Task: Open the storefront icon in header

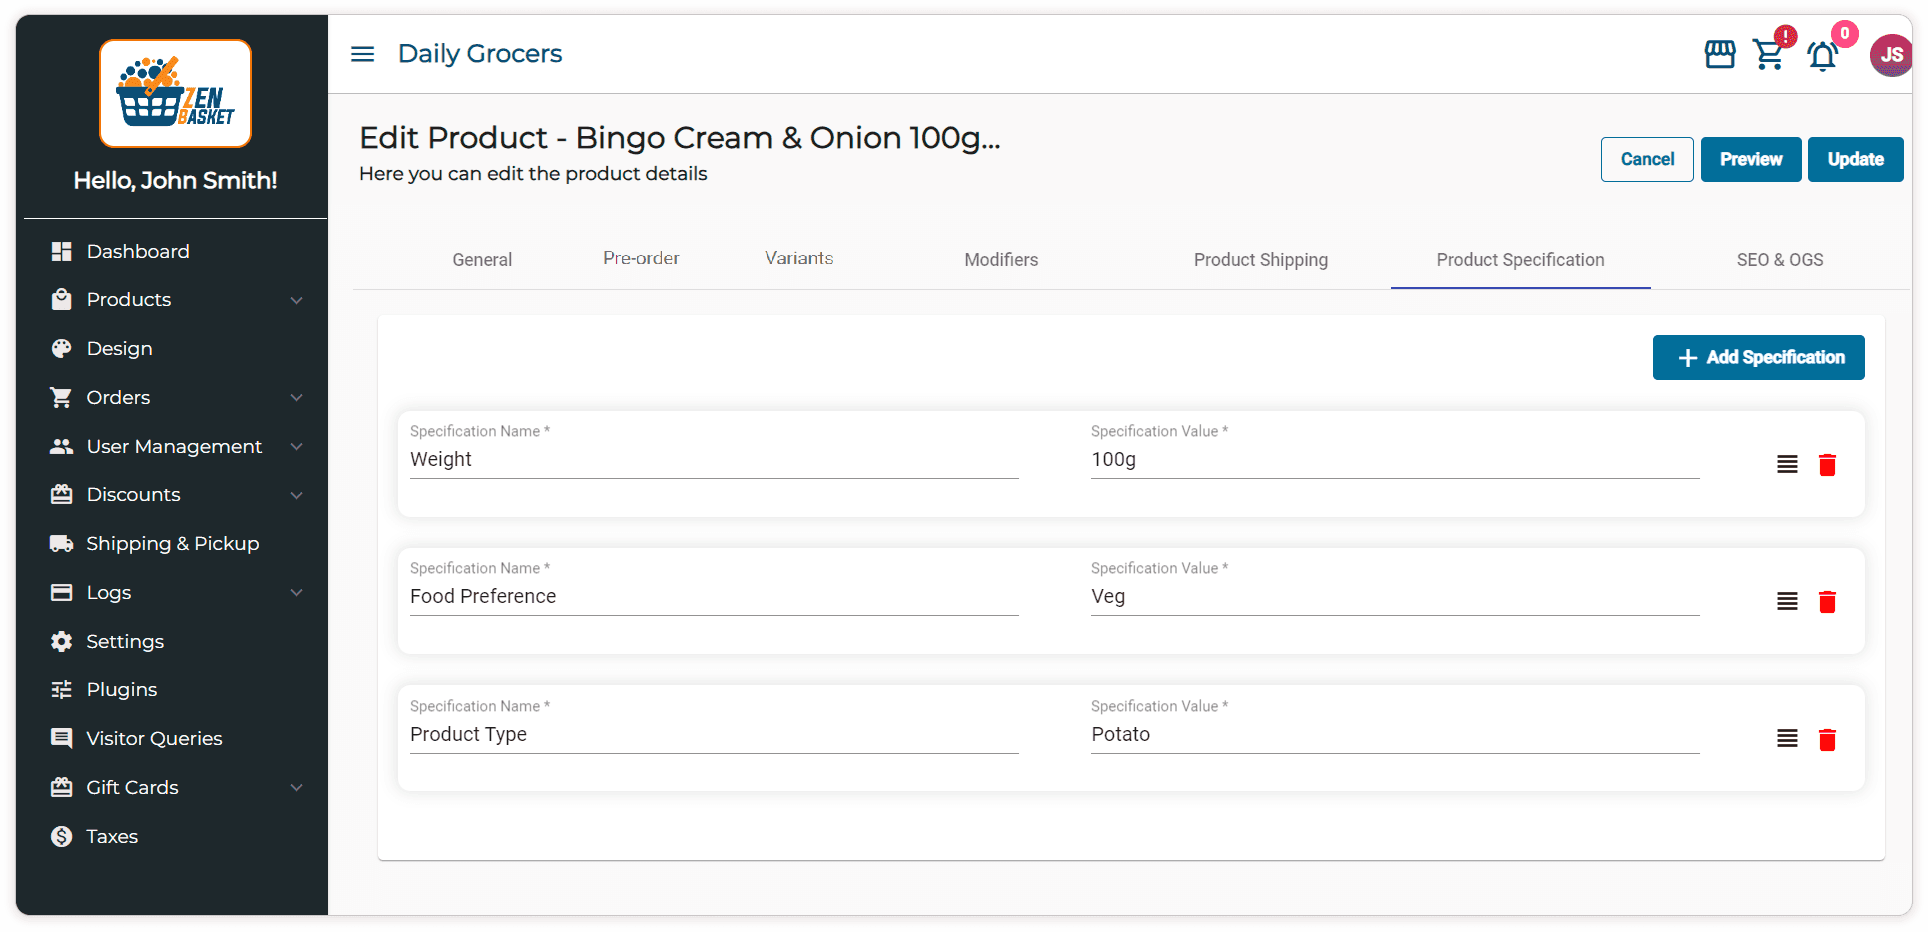Action: point(1720,54)
